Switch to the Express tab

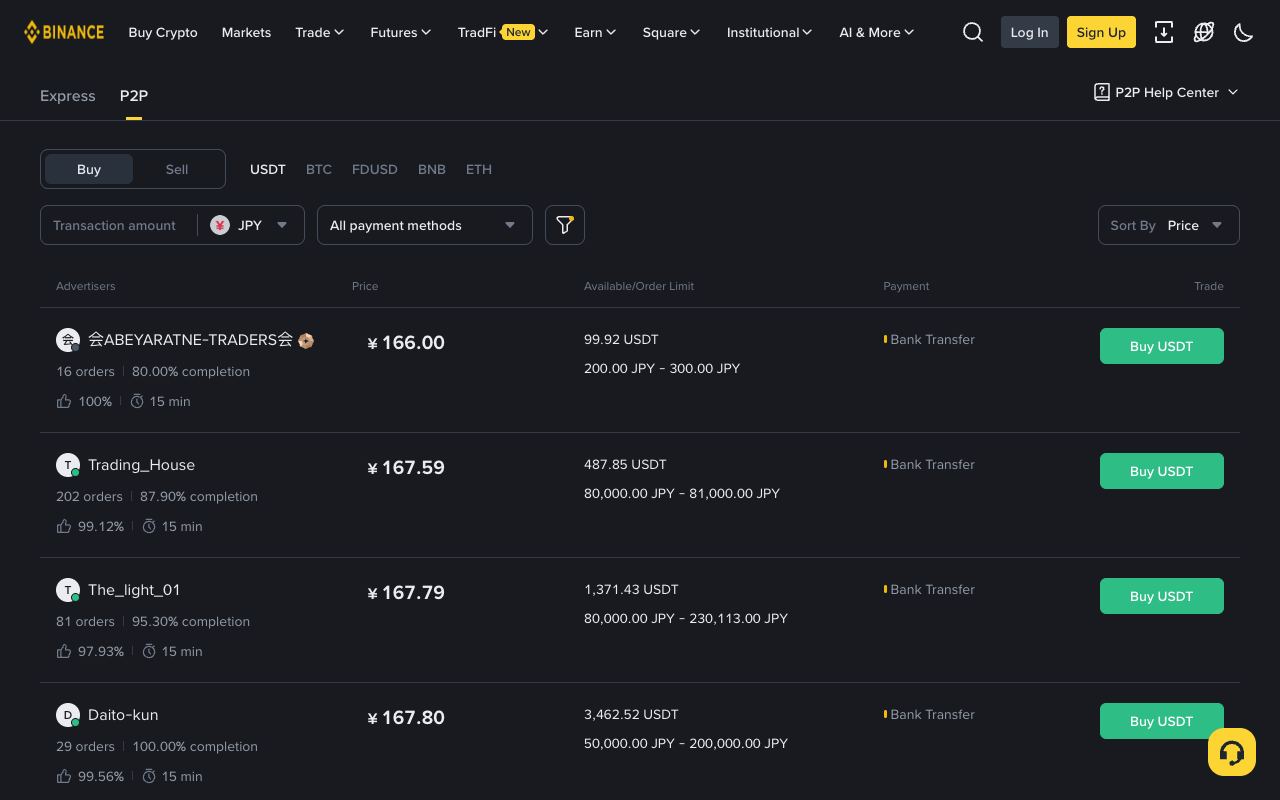pos(68,96)
